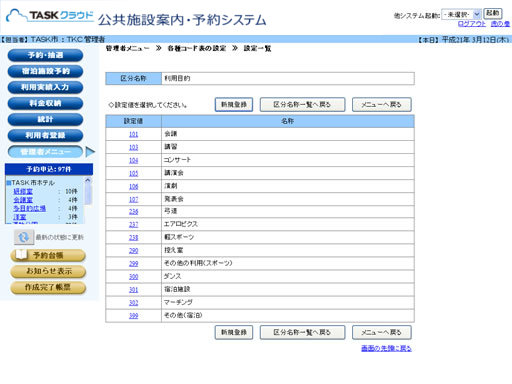Click the 各種コード表の設定 breadcrumb text

pyautogui.click(x=197, y=49)
